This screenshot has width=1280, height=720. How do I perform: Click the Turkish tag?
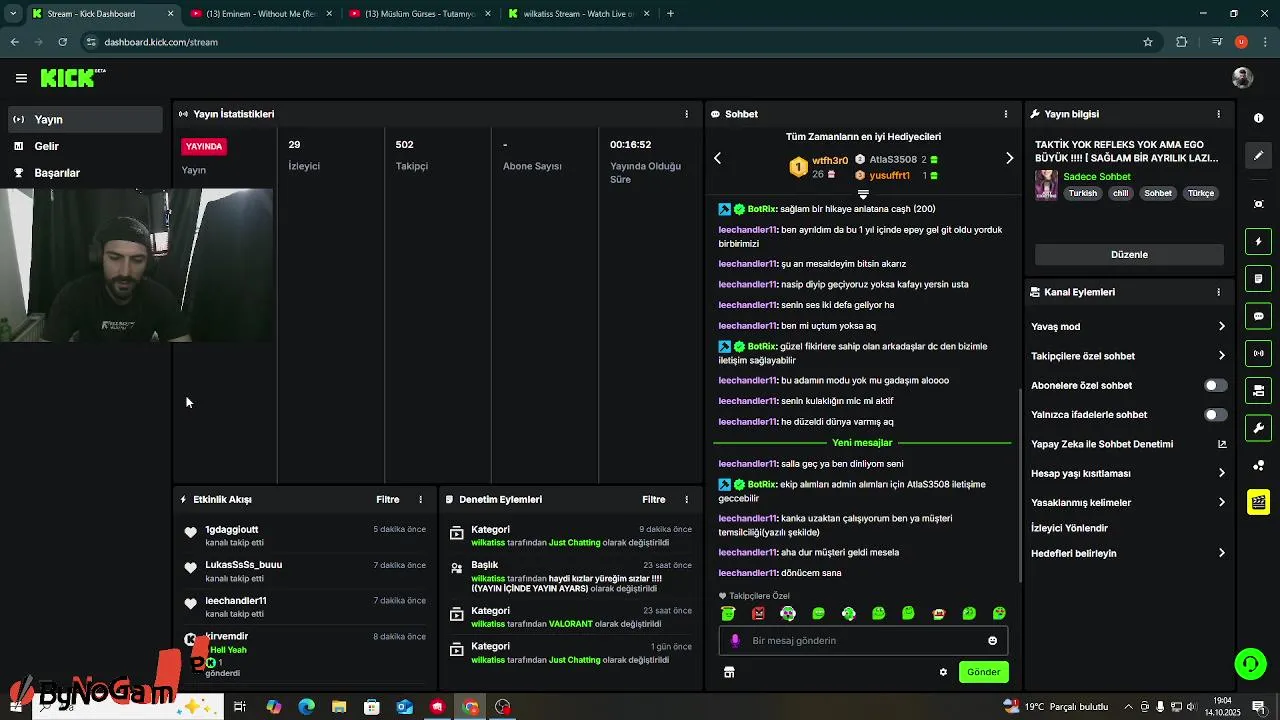[x=1082, y=193]
